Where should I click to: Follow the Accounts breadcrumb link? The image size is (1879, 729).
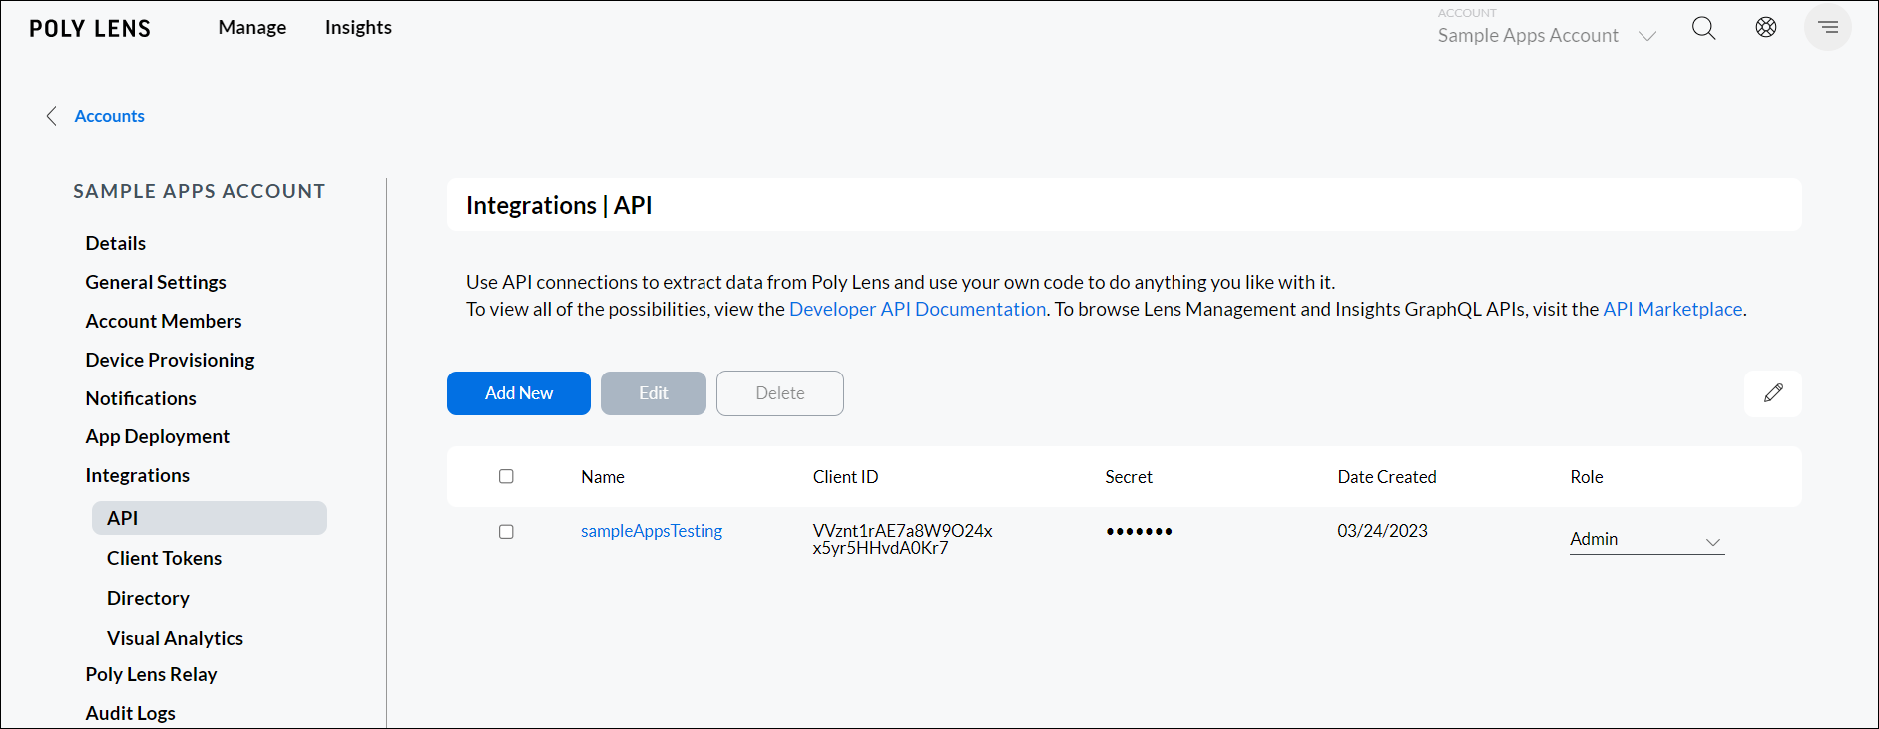click(x=110, y=116)
